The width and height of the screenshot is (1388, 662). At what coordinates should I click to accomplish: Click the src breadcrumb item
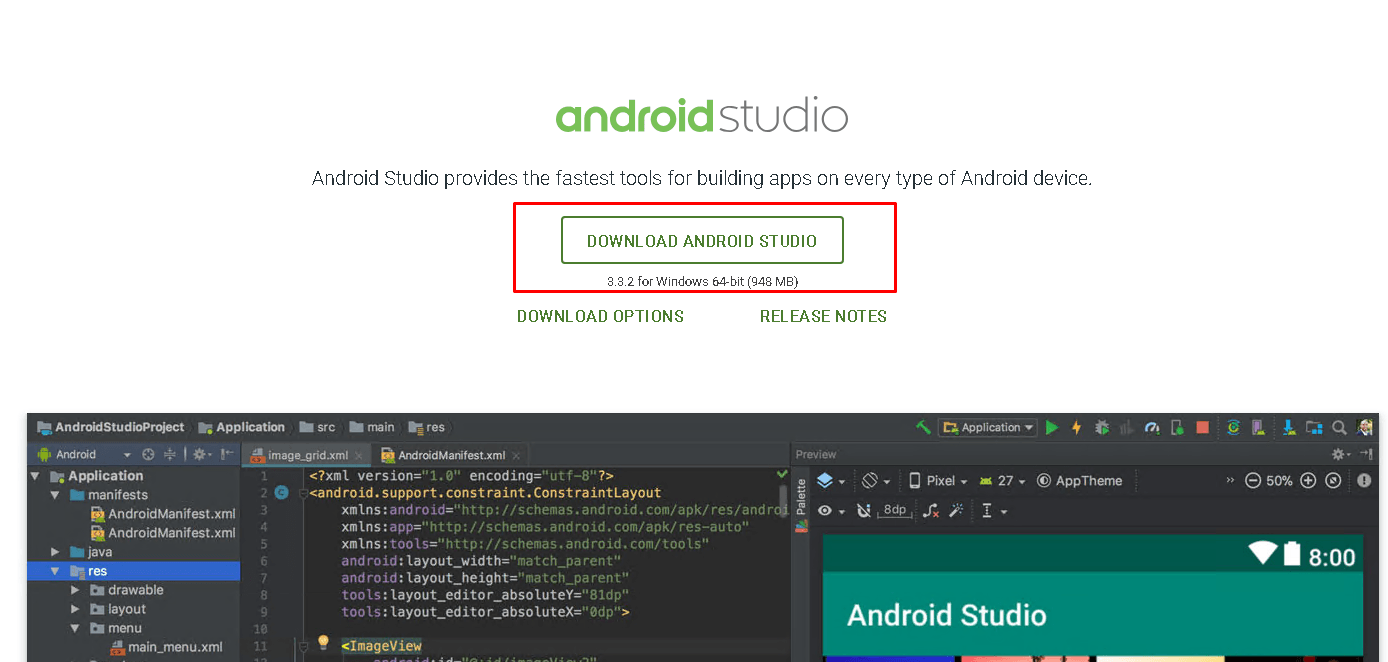click(317, 427)
